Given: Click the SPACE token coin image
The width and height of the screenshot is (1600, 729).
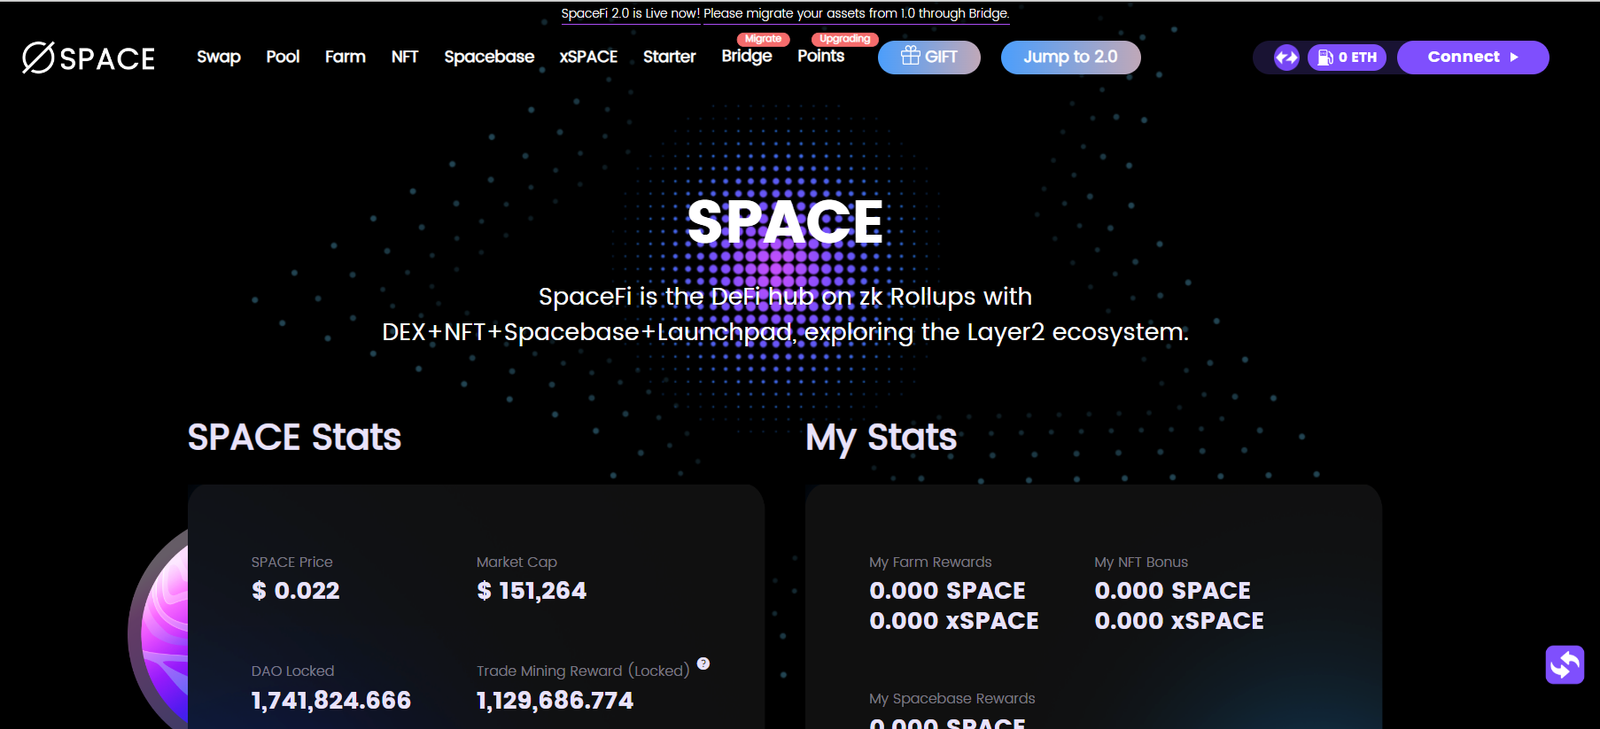Looking at the screenshot, I should click(158, 632).
